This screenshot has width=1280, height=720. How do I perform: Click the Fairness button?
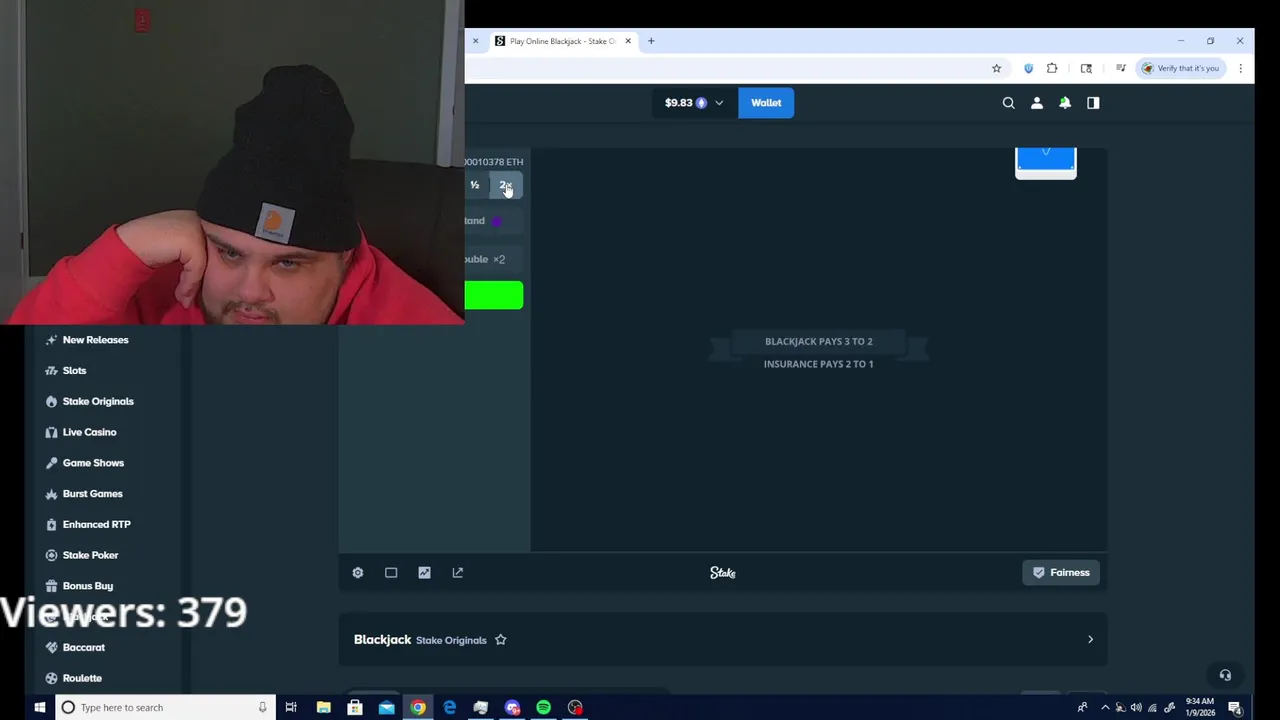pos(1062,573)
